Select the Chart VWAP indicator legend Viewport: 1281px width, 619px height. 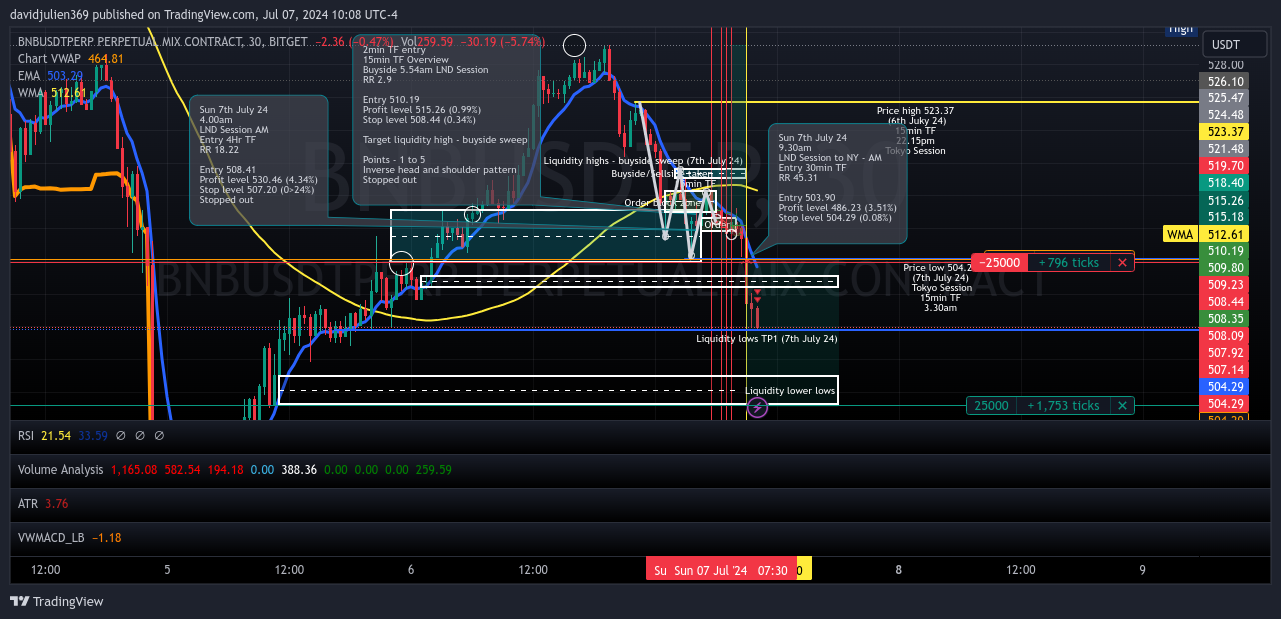pyautogui.click(x=70, y=59)
